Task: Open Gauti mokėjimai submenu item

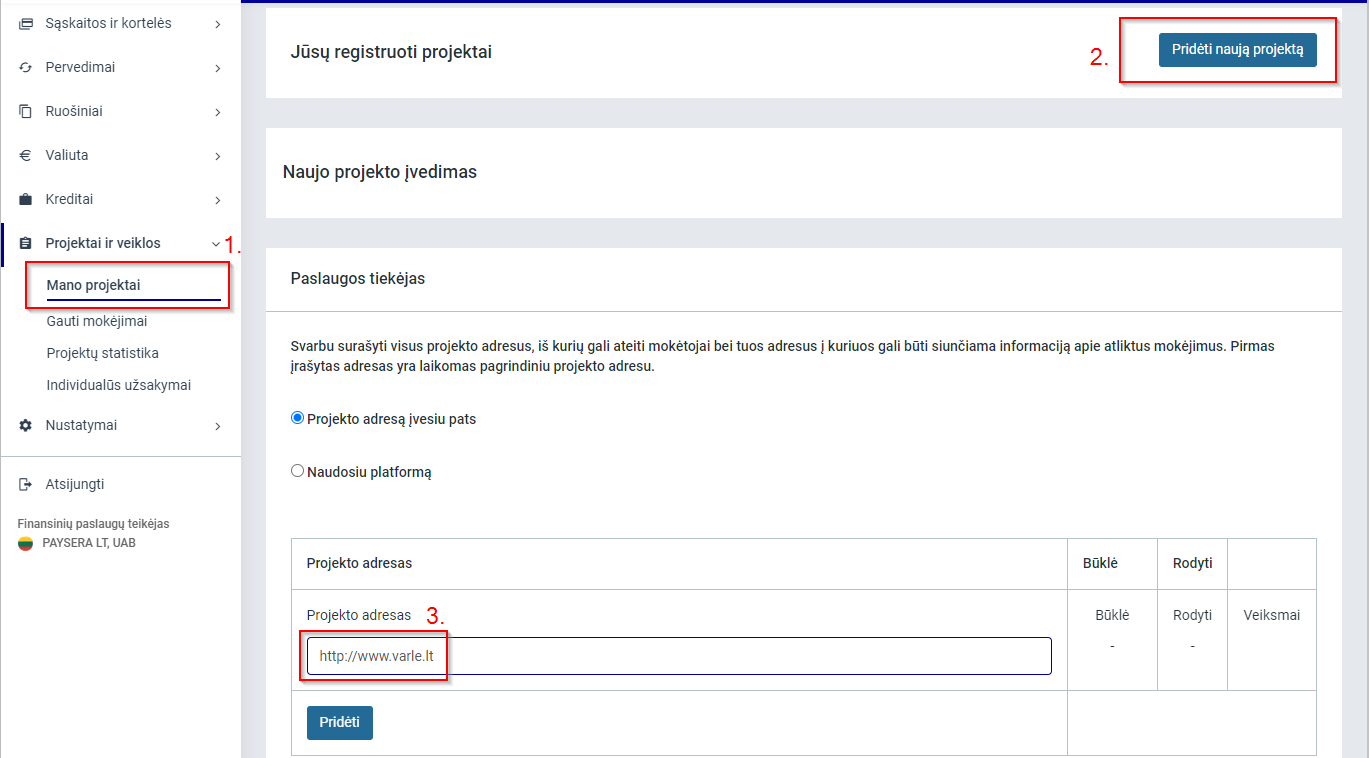Action: 97,321
